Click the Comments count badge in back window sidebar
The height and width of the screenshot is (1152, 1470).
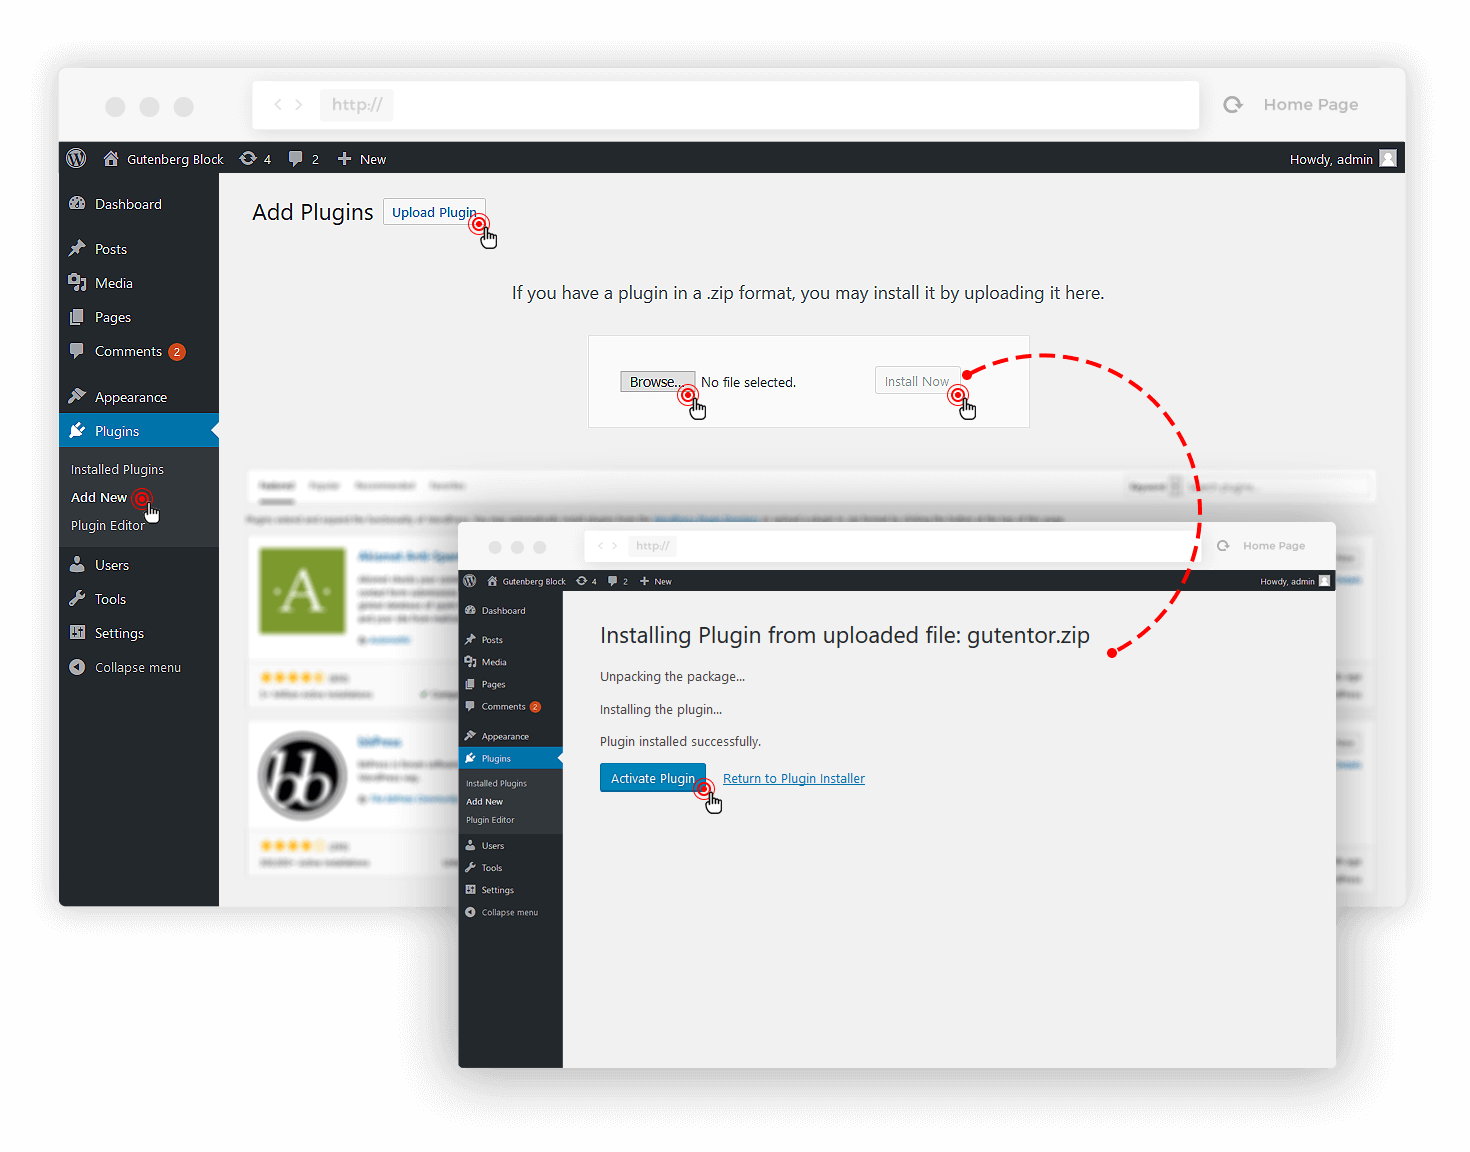(177, 351)
